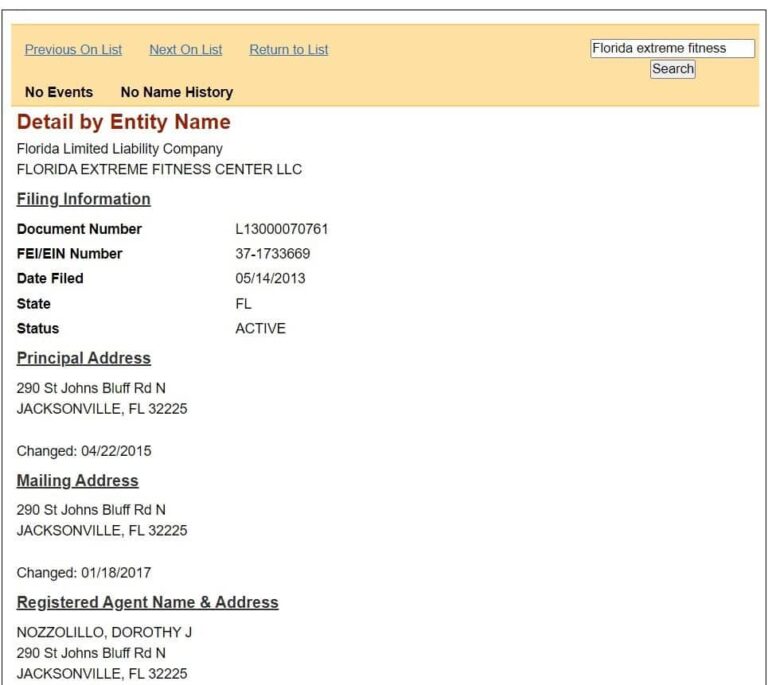Viewport: 768px width, 685px height.
Task: Click the date filed value 05/14/2013
Action: click(x=270, y=279)
